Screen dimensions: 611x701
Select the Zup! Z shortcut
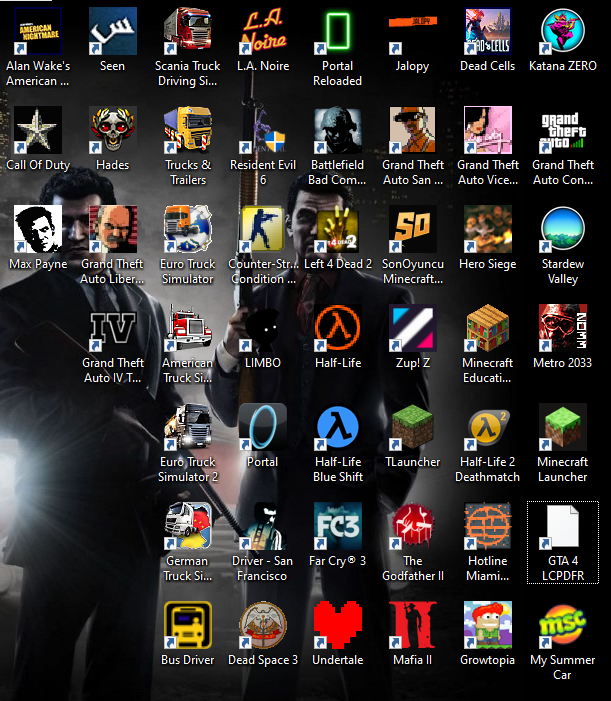pos(413,328)
